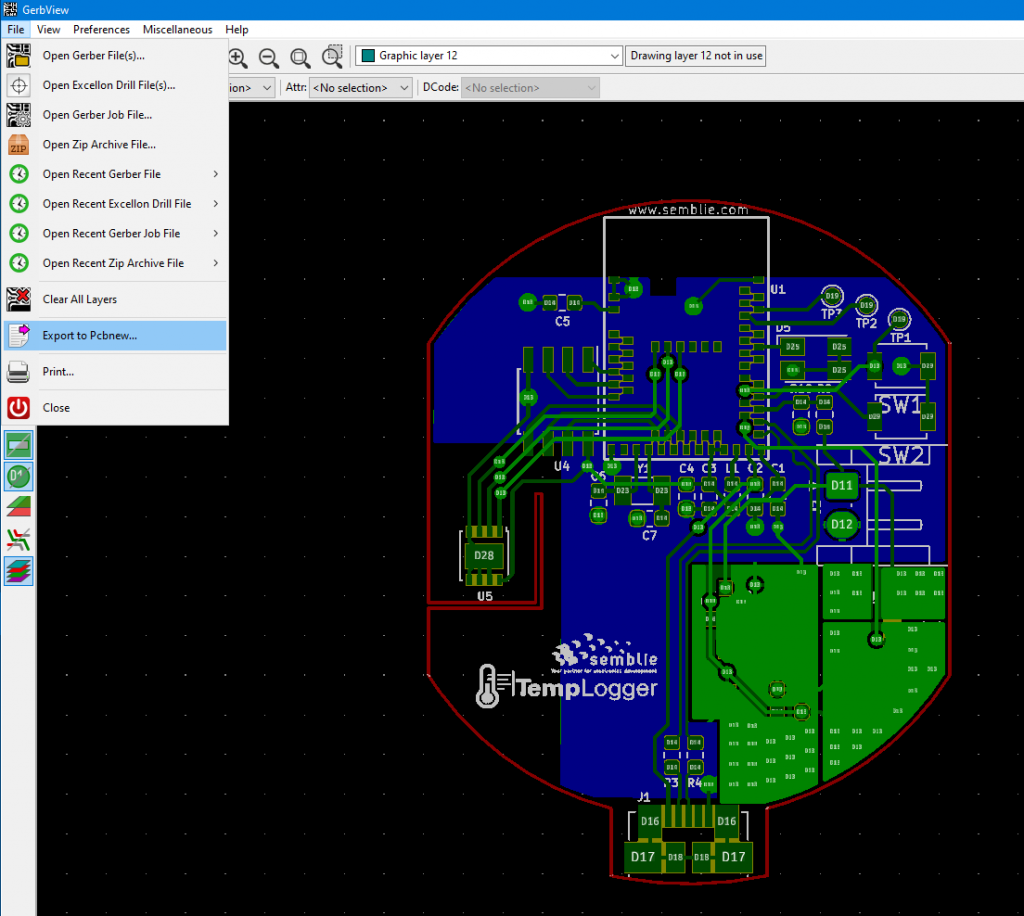Click the Open Zip Archive File icon
1024x916 pixels.
[x=19, y=145]
